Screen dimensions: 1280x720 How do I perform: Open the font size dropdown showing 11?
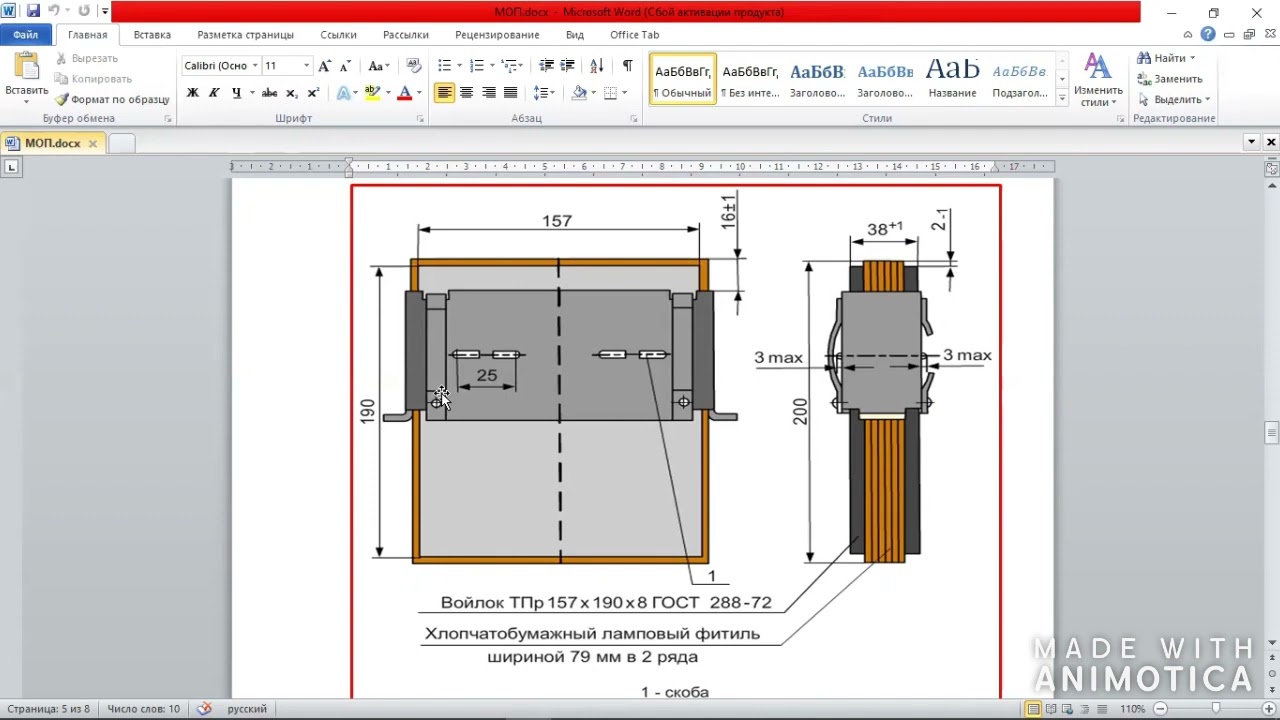pyautogui.click(x=306, y=65)
